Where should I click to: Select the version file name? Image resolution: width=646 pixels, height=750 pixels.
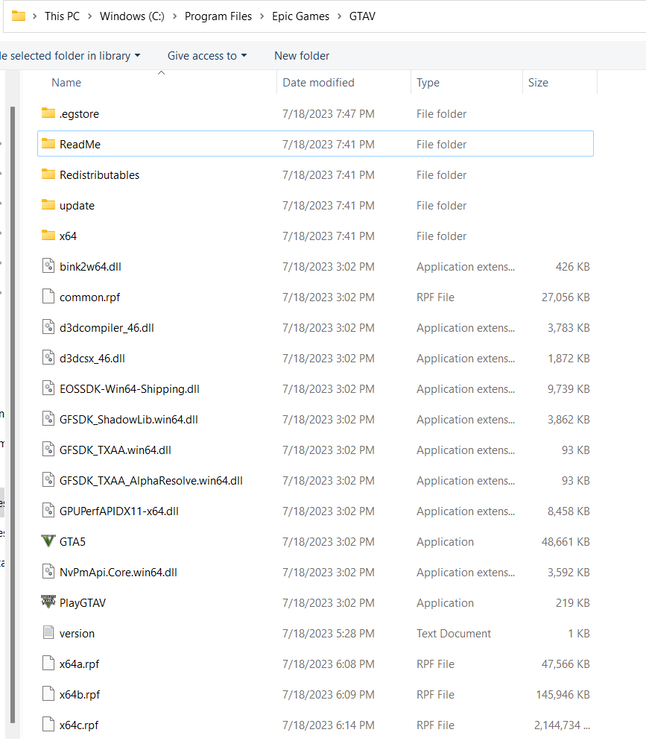click(77, 633)
